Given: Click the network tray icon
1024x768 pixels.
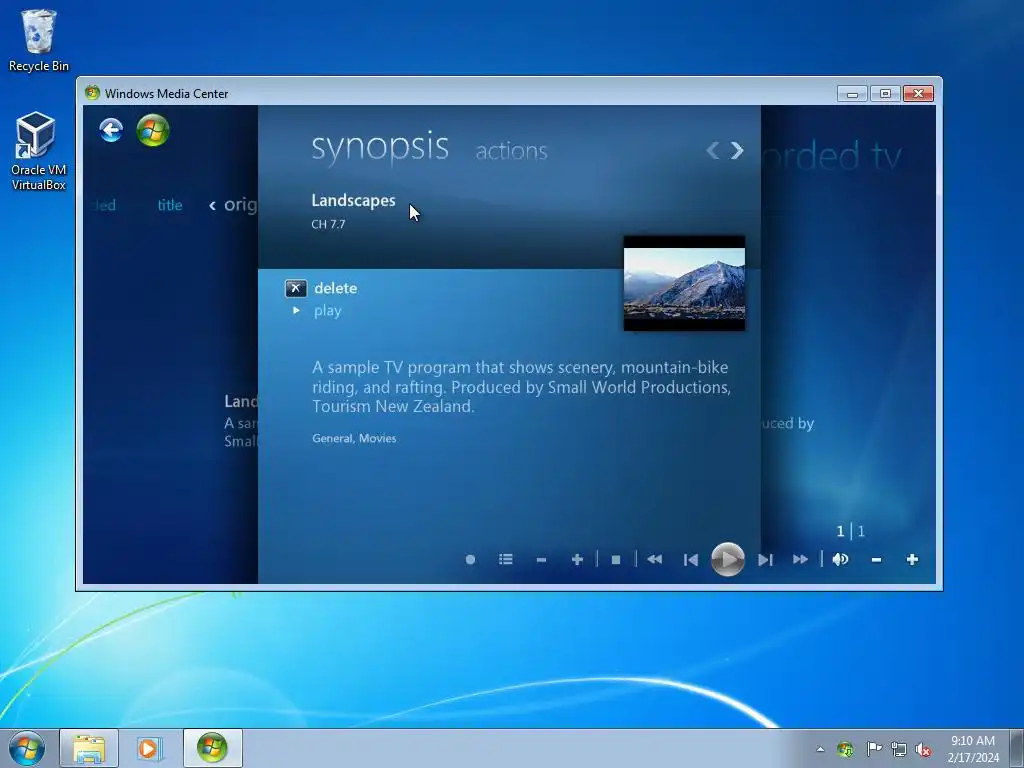Looking at the screenshot, I should [x=899, y=749].
